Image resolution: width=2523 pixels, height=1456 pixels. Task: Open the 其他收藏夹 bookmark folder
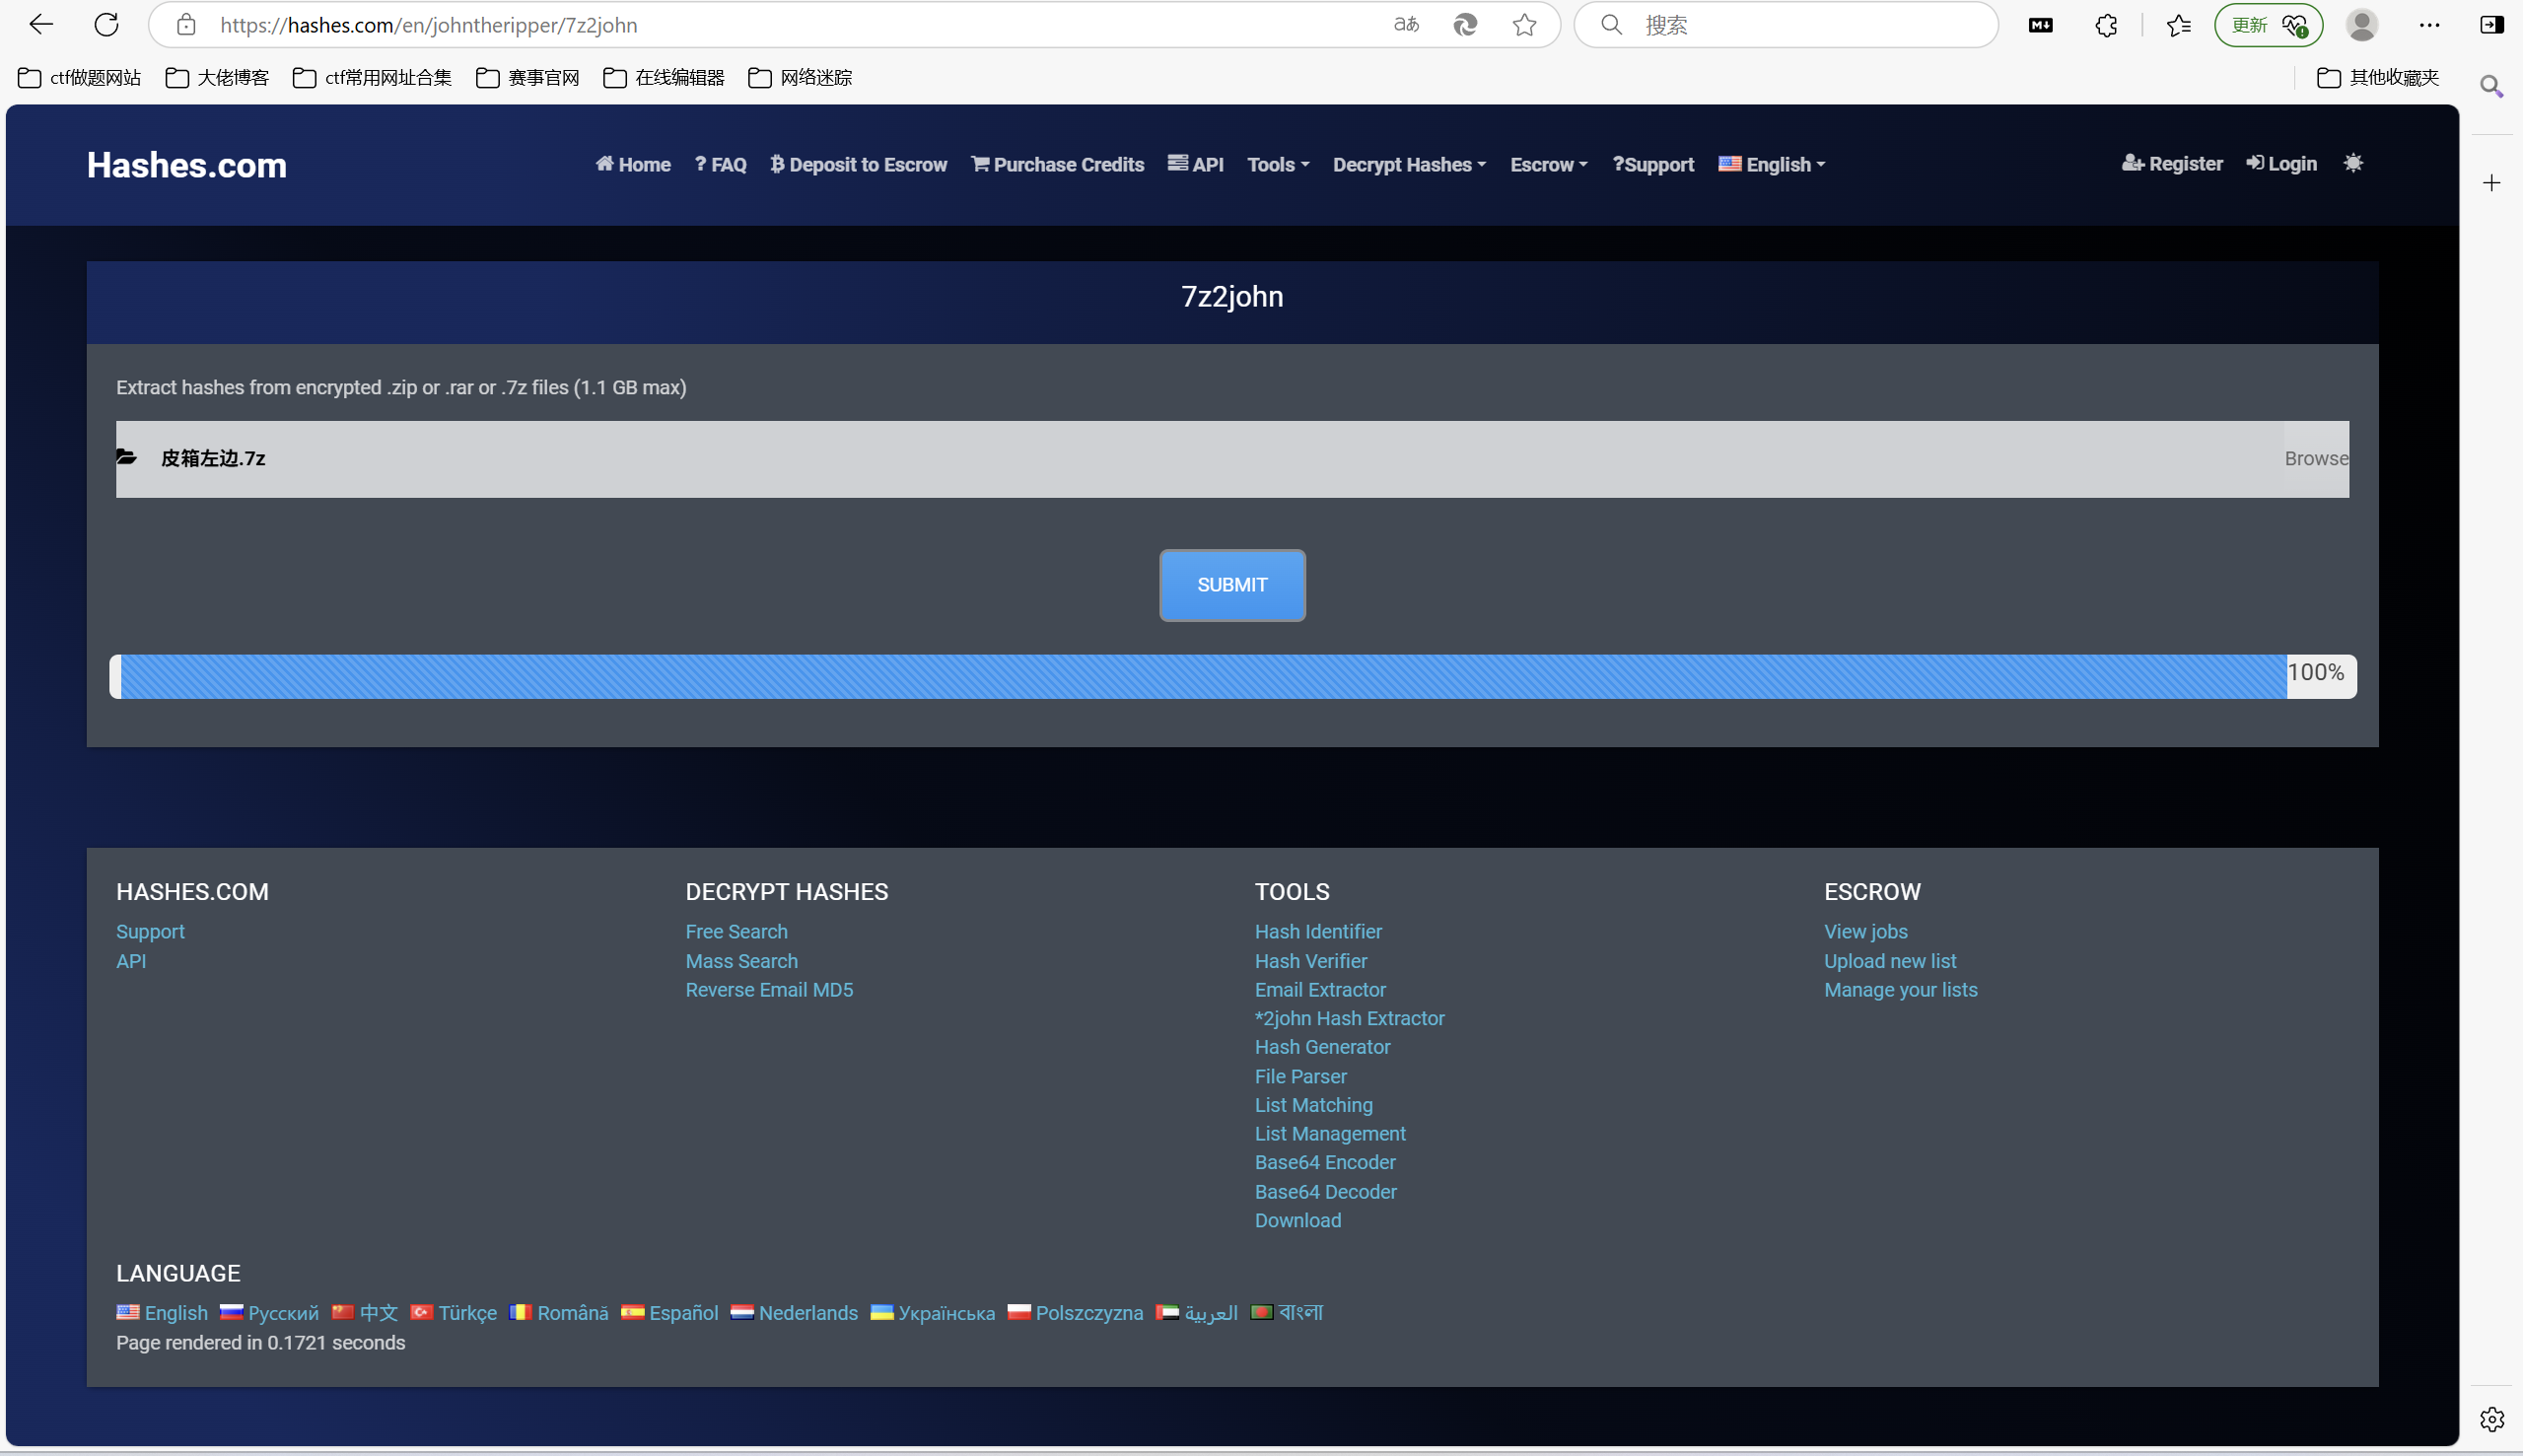click(2378, 77)
